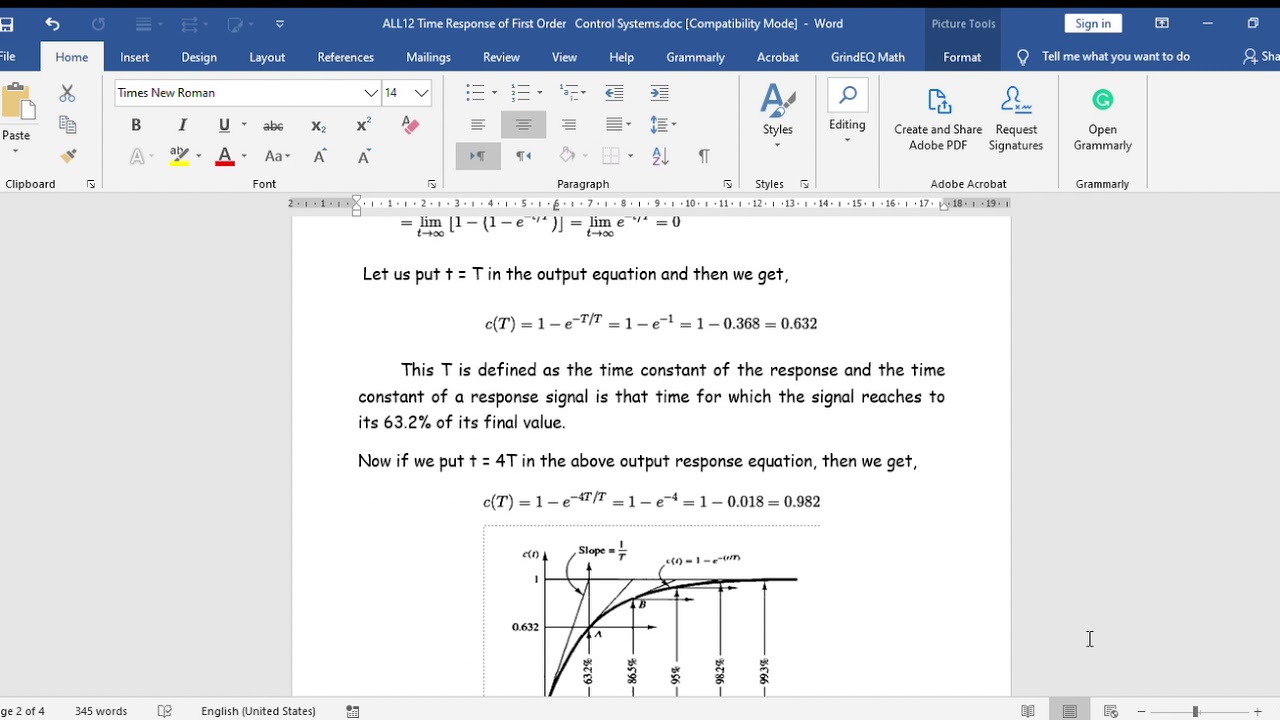The width and height of the screenshot is (1280, 720).
Task: Switch to the Insert tab
Action: [x=135, y=57]
